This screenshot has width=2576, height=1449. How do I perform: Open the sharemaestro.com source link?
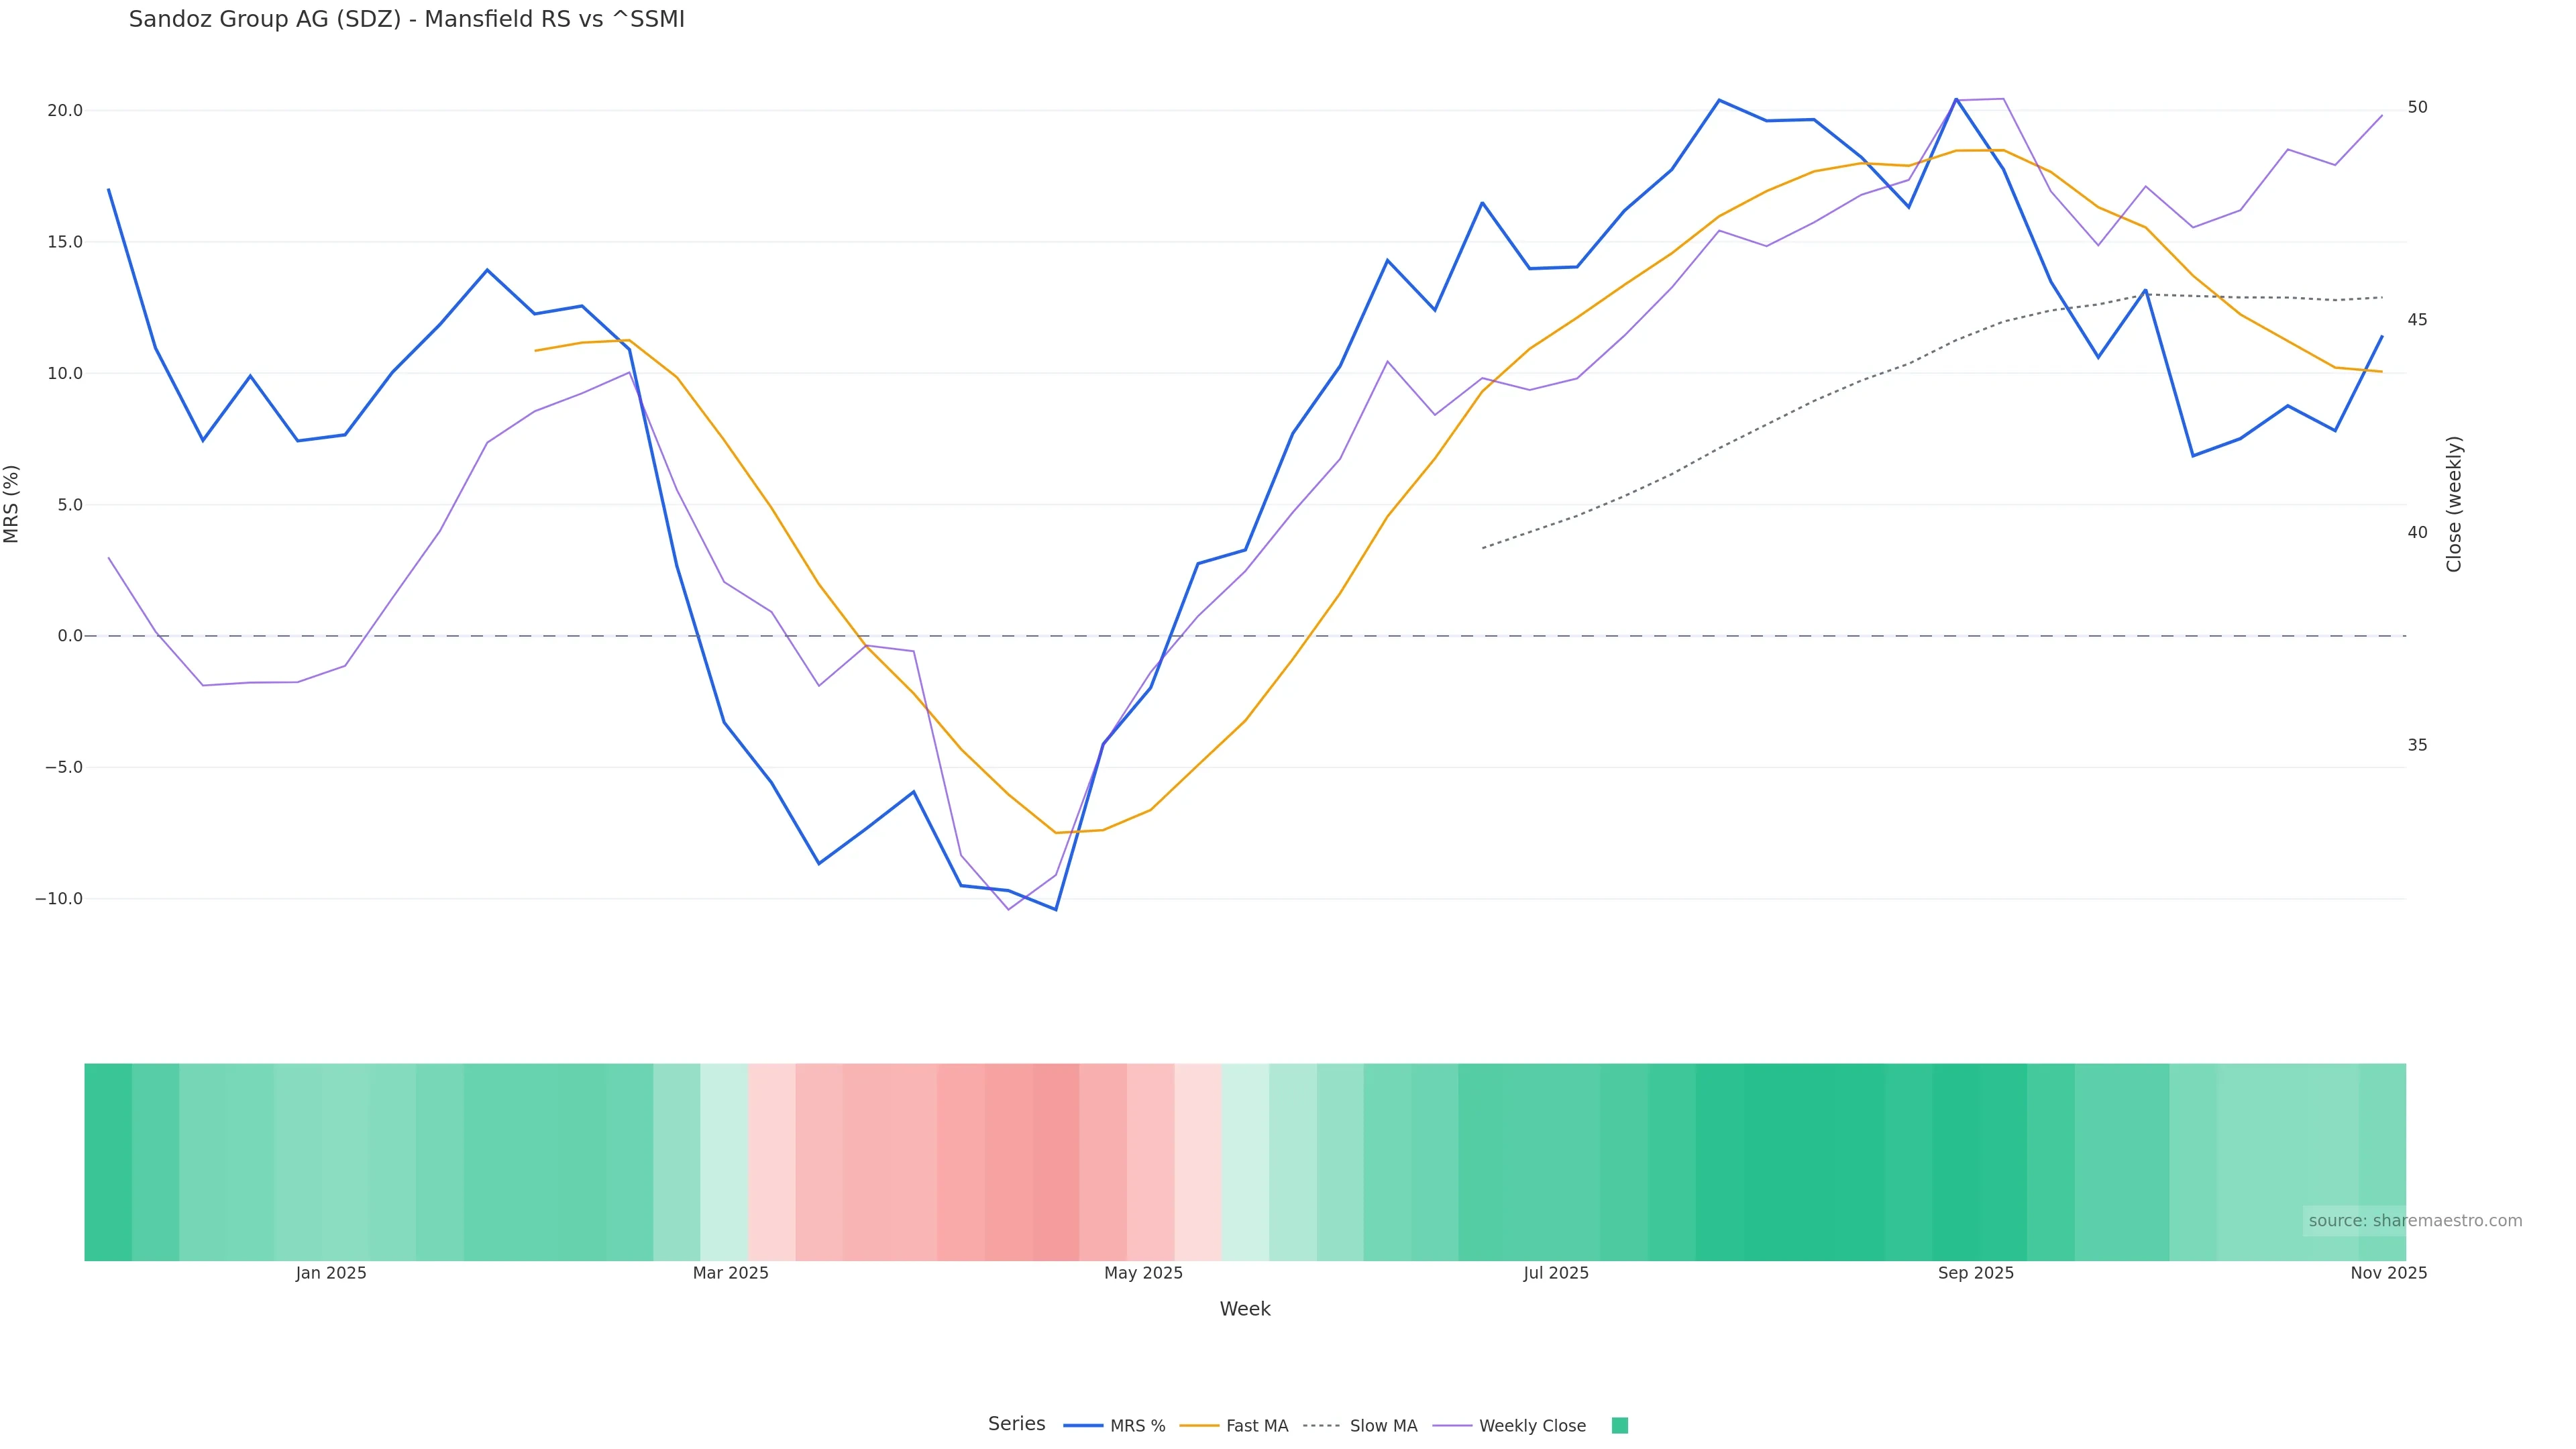pos(2414,1221)
